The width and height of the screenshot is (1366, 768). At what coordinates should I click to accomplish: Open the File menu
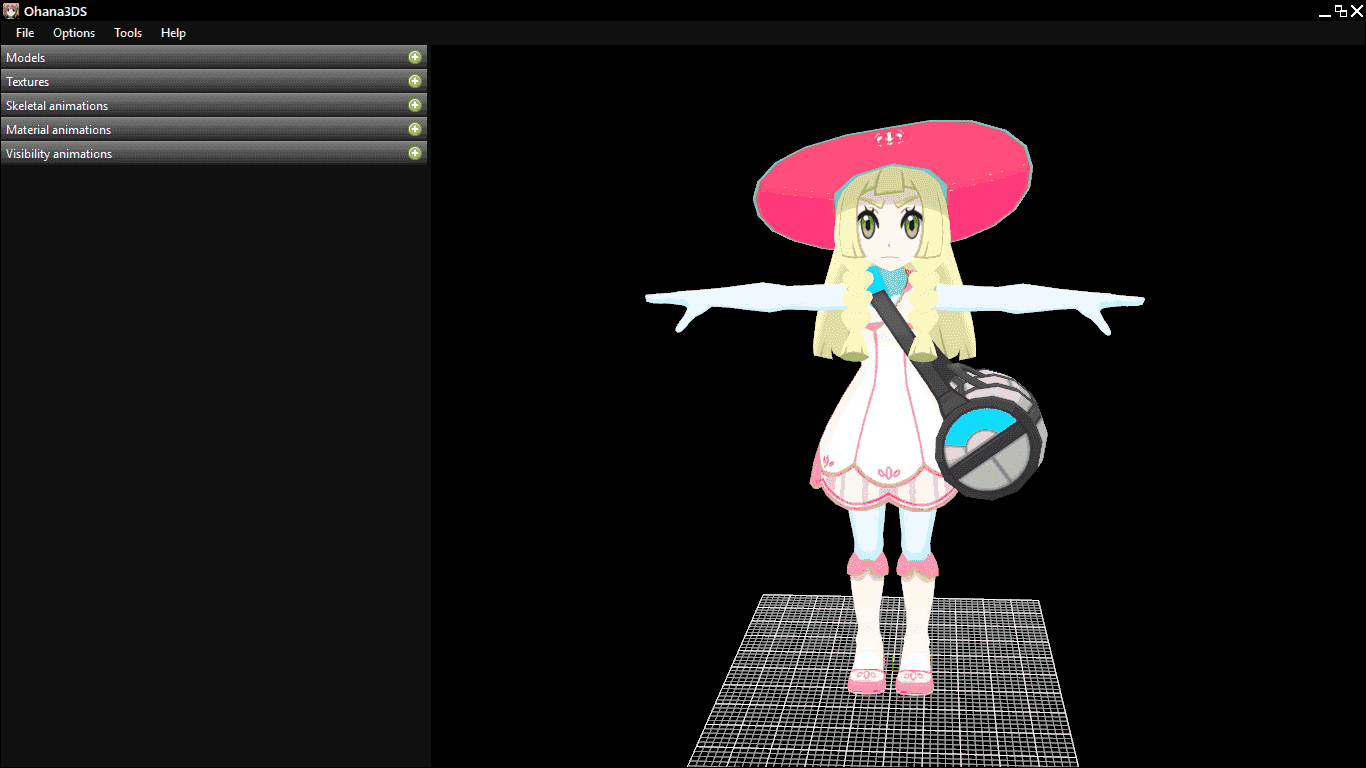25,33
